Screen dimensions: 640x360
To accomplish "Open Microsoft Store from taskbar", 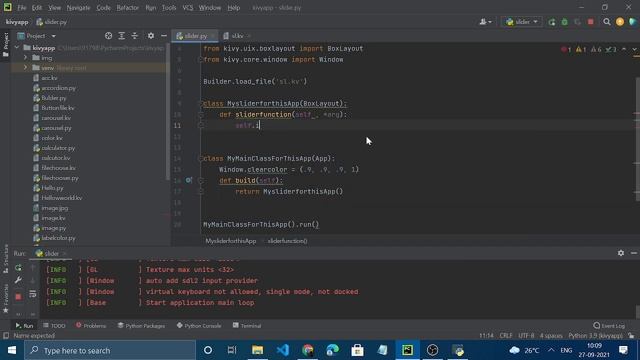I will click(358, 350).
